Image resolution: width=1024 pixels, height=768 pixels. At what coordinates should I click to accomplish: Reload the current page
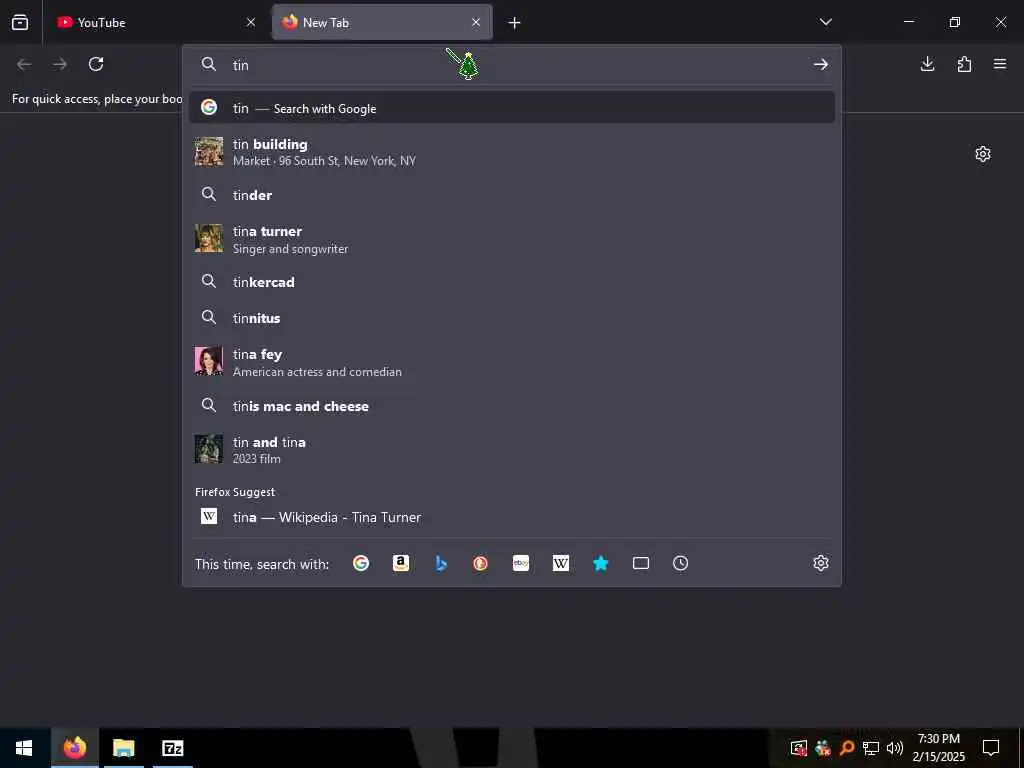[x=96, y=64]
